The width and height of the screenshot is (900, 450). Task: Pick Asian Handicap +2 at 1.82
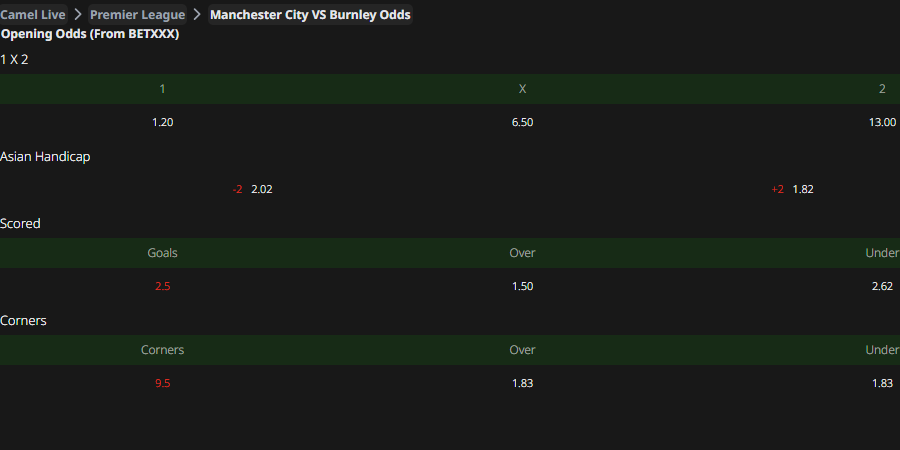(x=793, y=189)
